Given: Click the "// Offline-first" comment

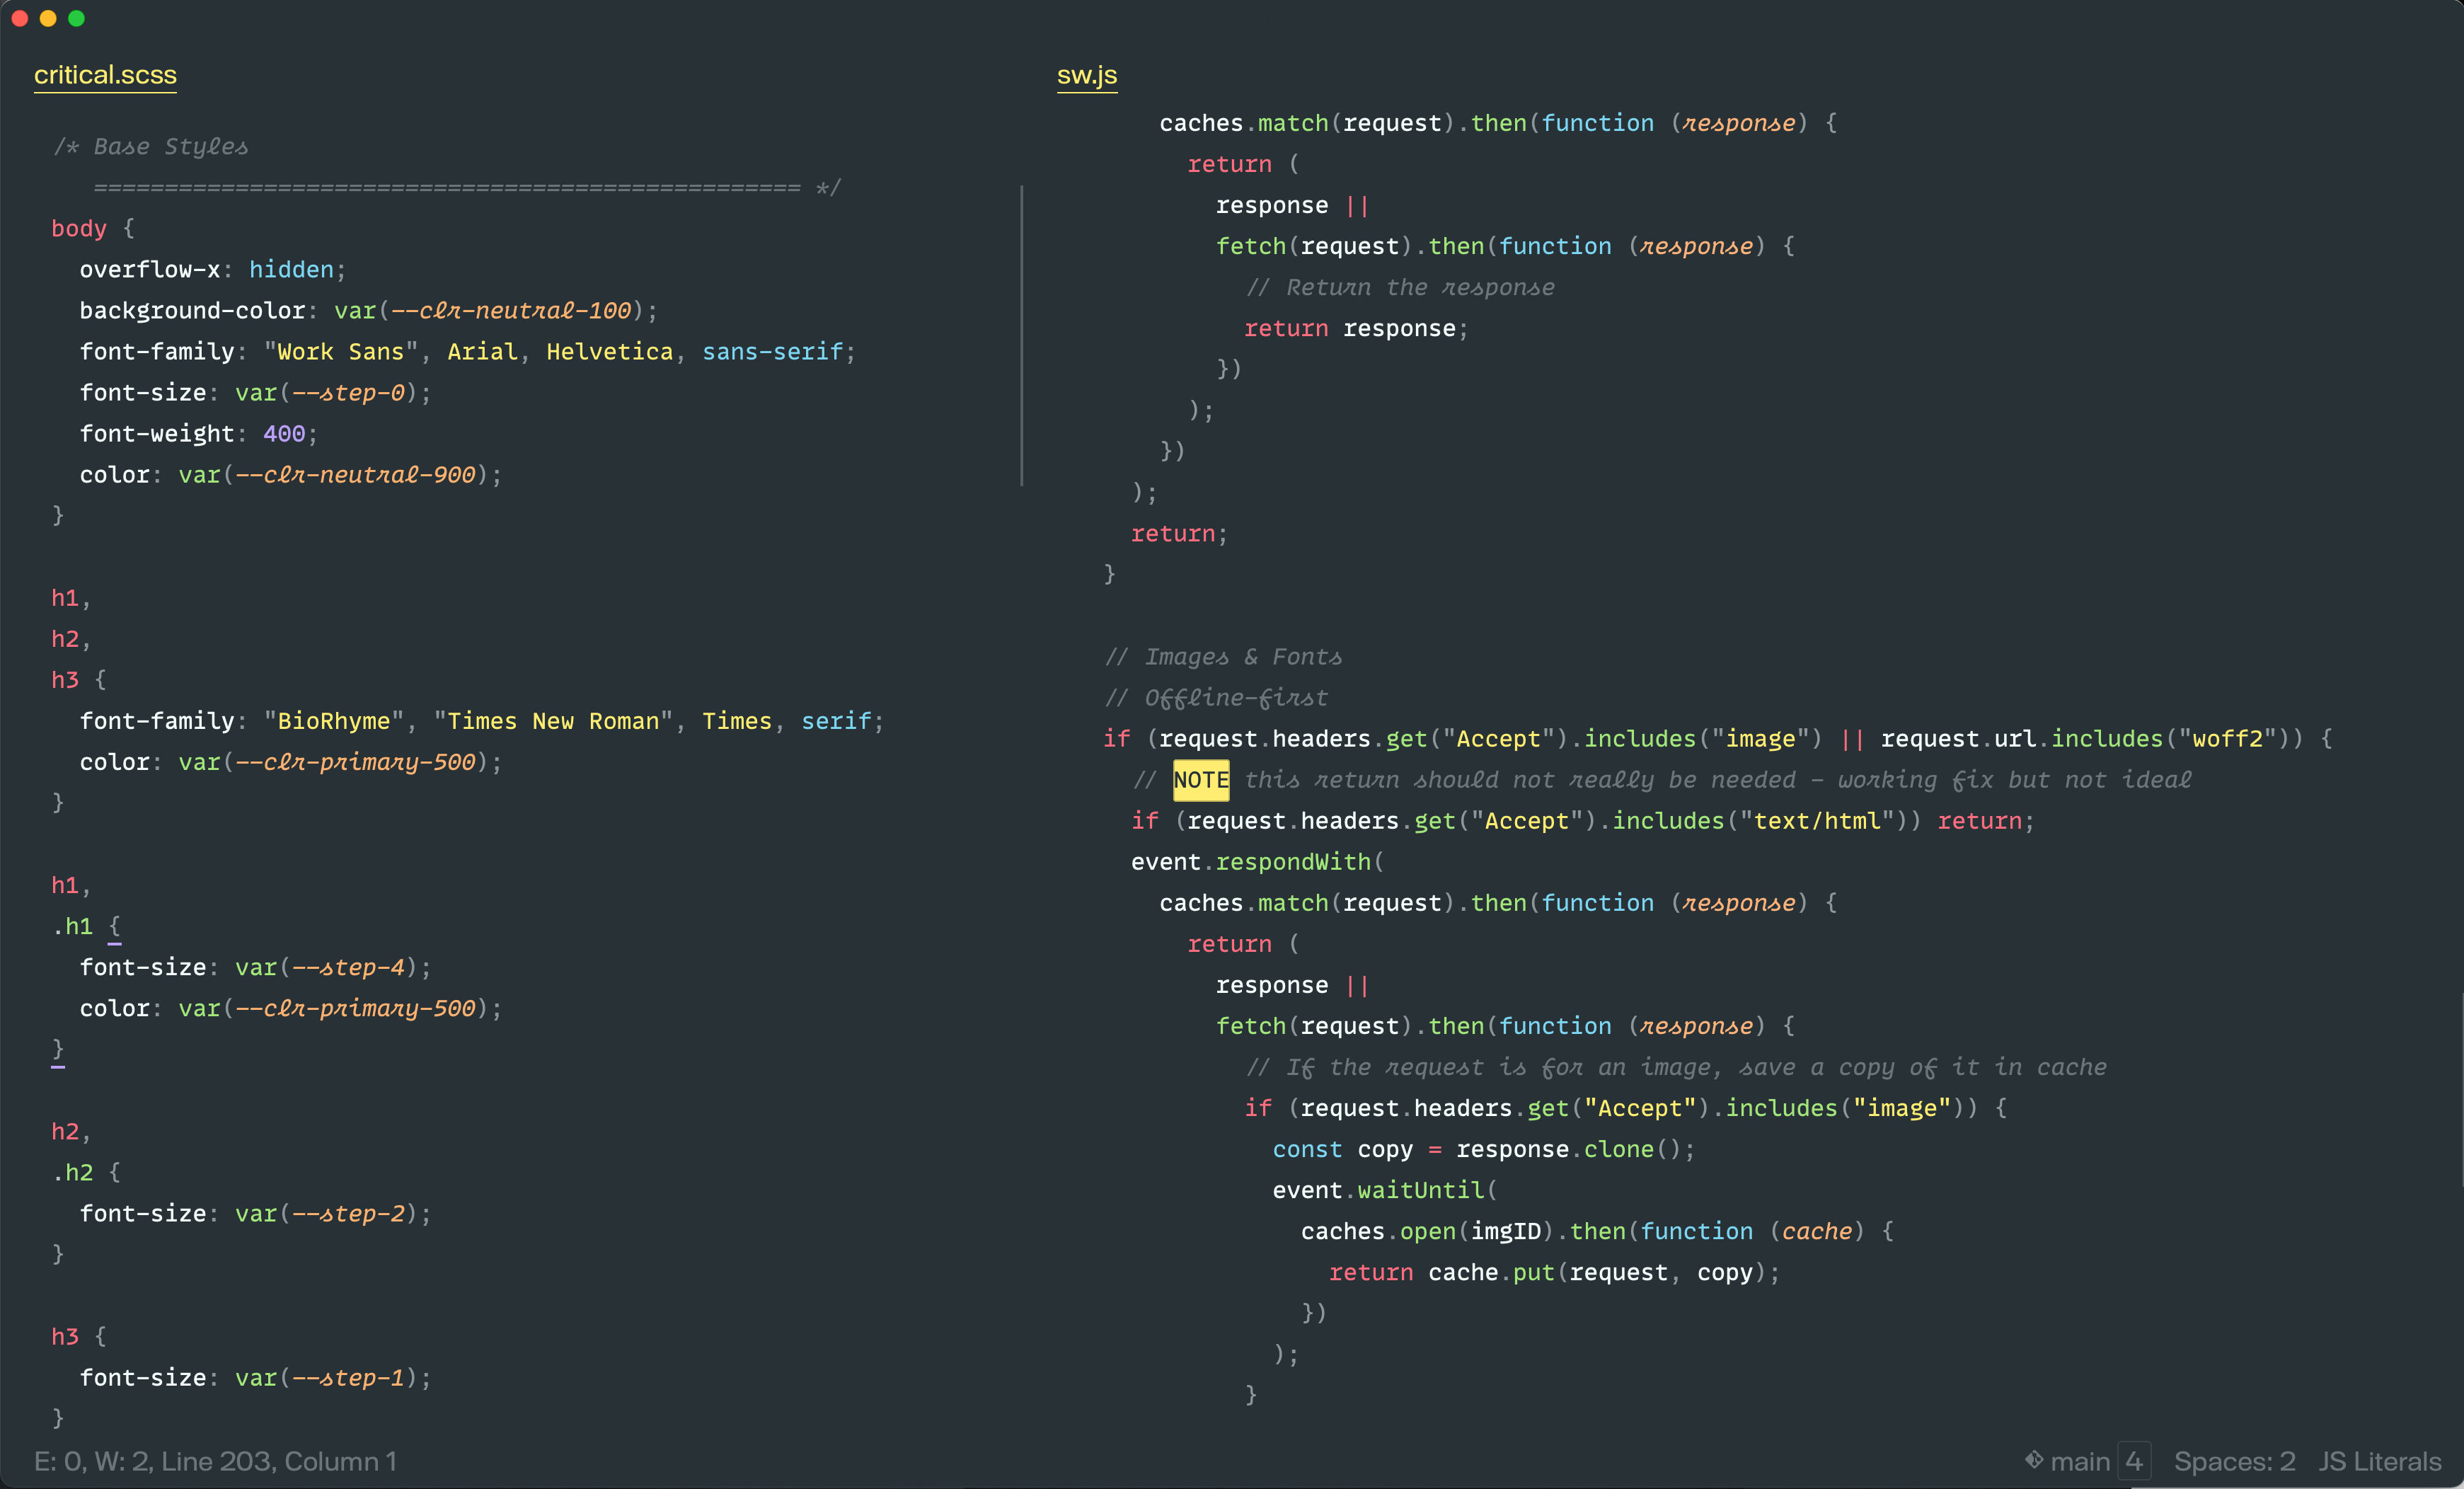Looking at the screenshot, I should coord(1216,697).
